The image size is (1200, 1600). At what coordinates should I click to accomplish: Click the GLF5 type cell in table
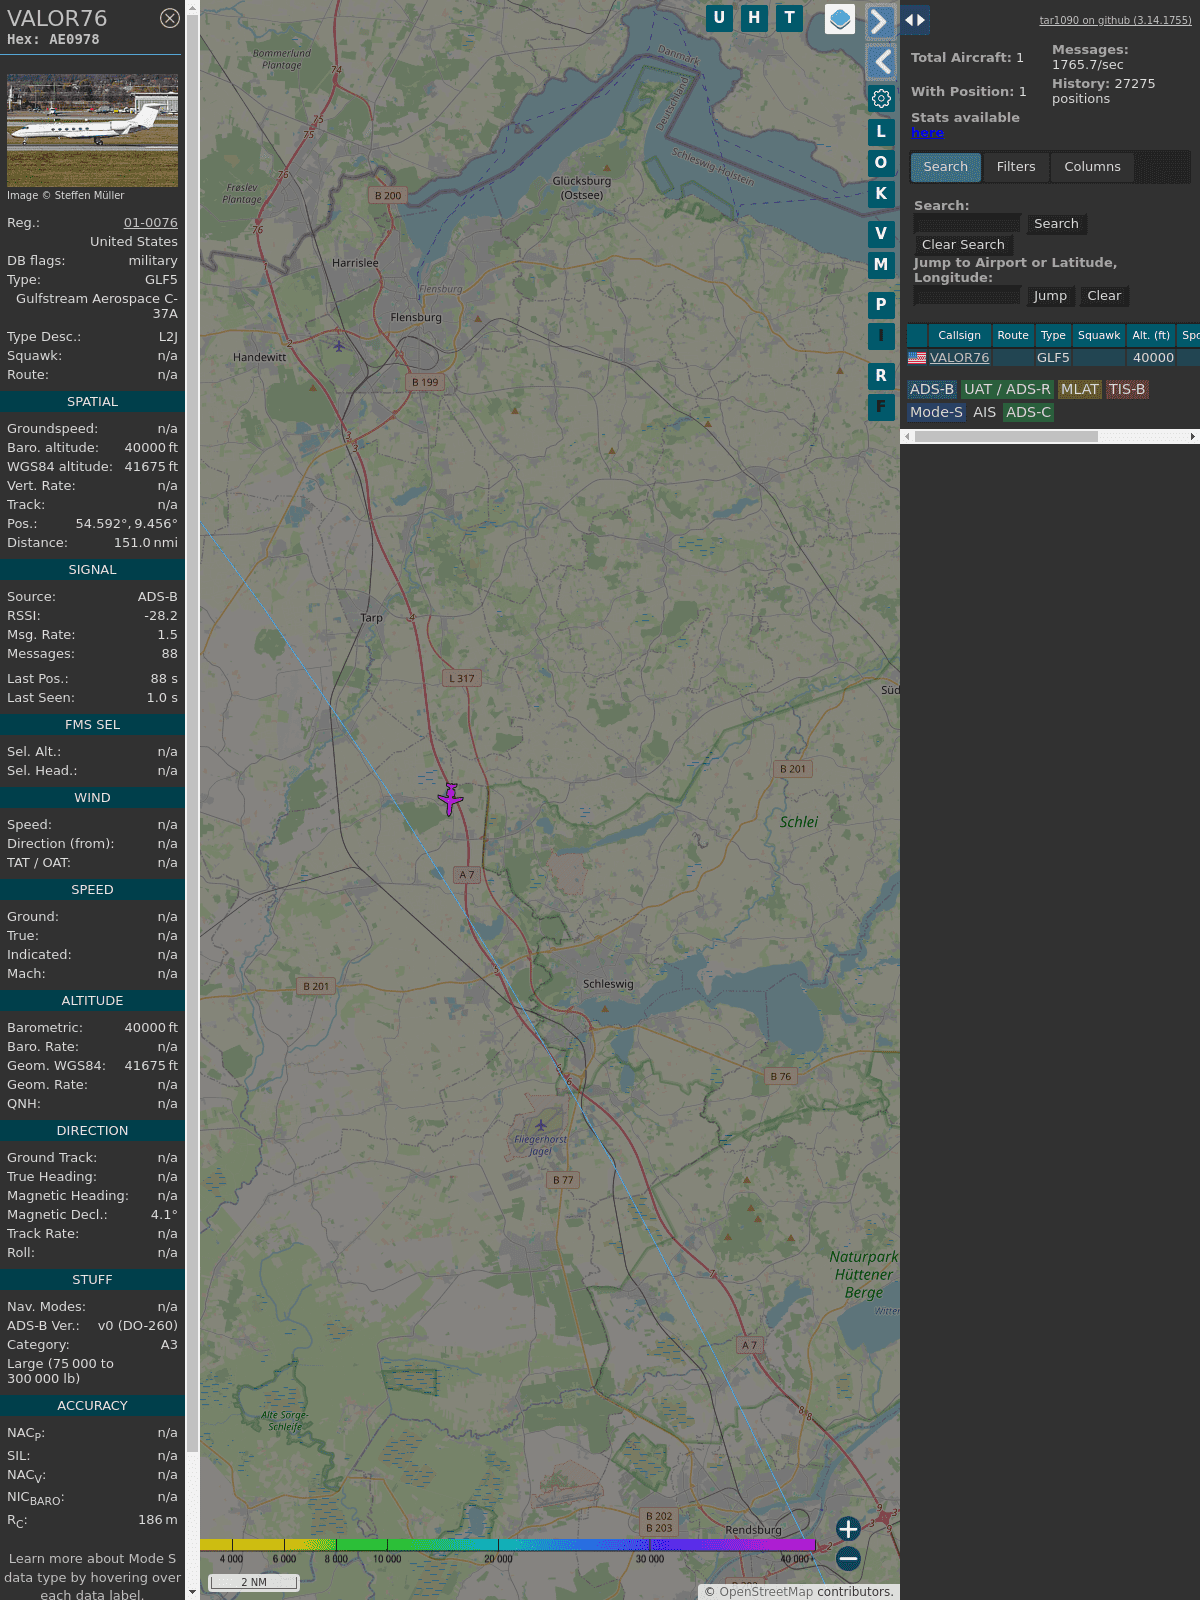pyautogui.click(x=1053, y=358)
